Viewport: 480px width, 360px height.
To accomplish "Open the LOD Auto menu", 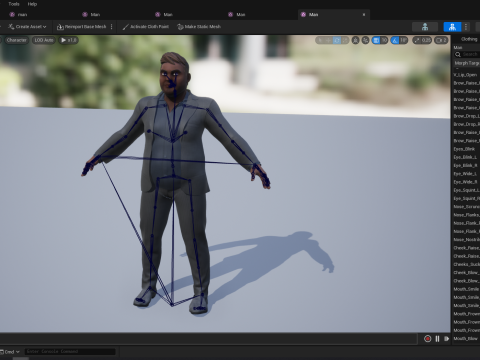I will (x=44, y=40).
